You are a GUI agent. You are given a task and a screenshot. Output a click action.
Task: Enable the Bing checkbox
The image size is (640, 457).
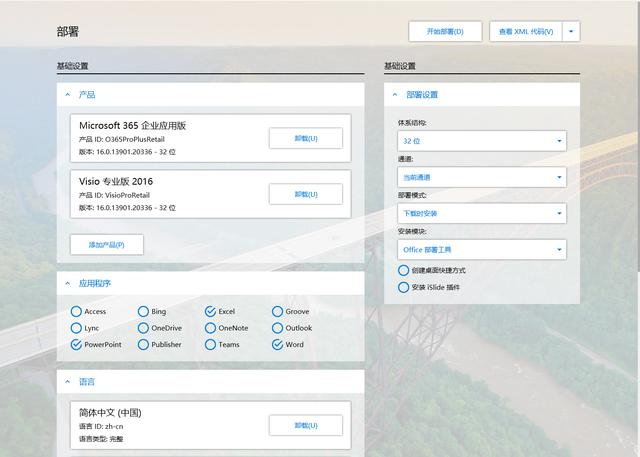143,311
